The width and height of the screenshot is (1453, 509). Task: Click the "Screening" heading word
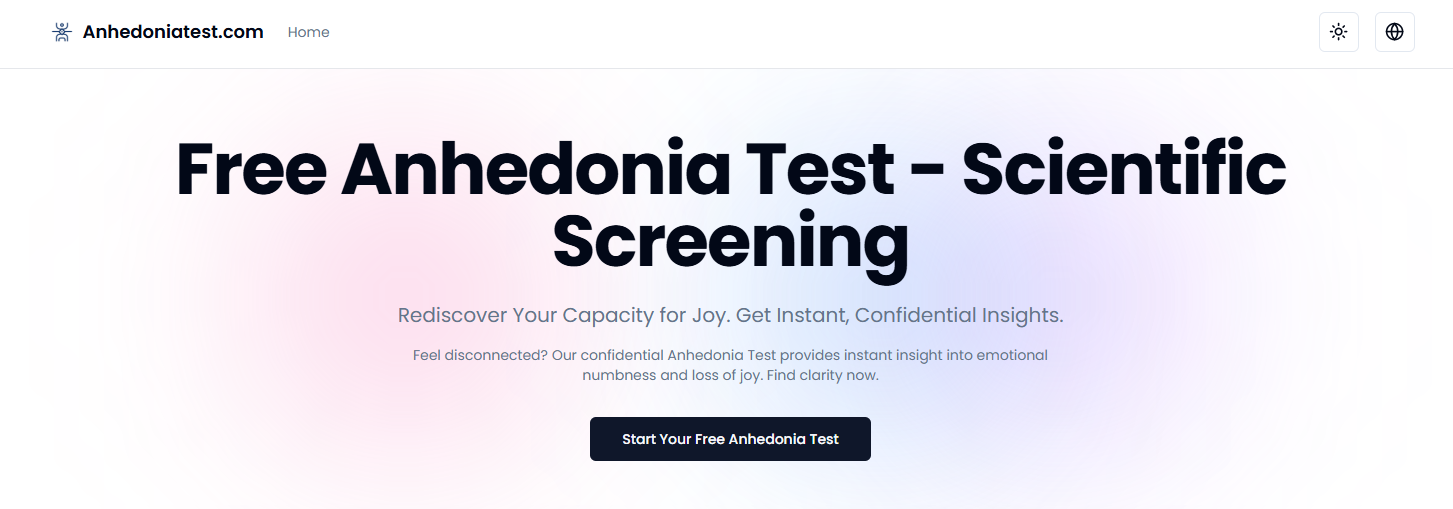coord(730,244)
